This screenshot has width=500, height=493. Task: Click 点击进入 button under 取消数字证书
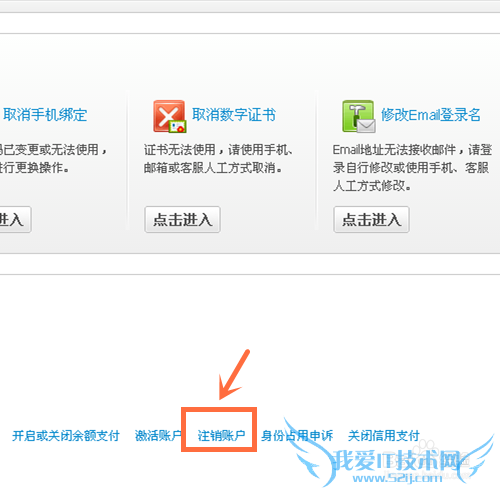[182, 219]
